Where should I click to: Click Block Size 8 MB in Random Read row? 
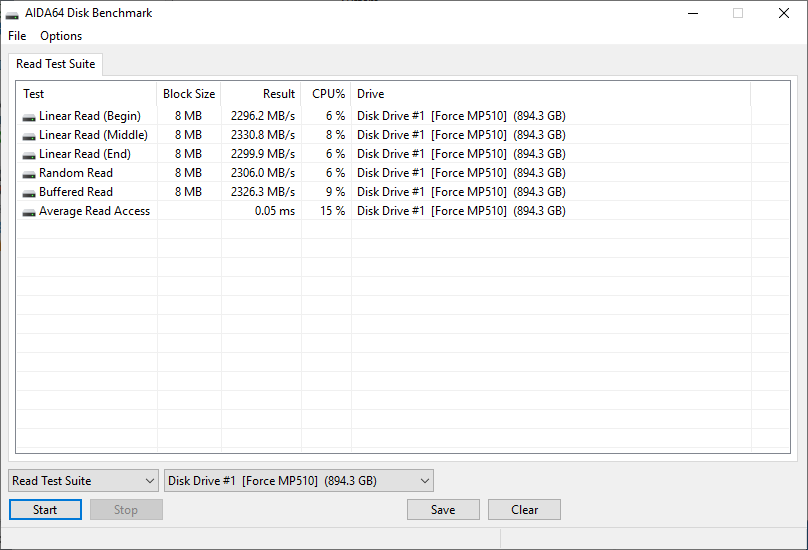tap(188, 173)
